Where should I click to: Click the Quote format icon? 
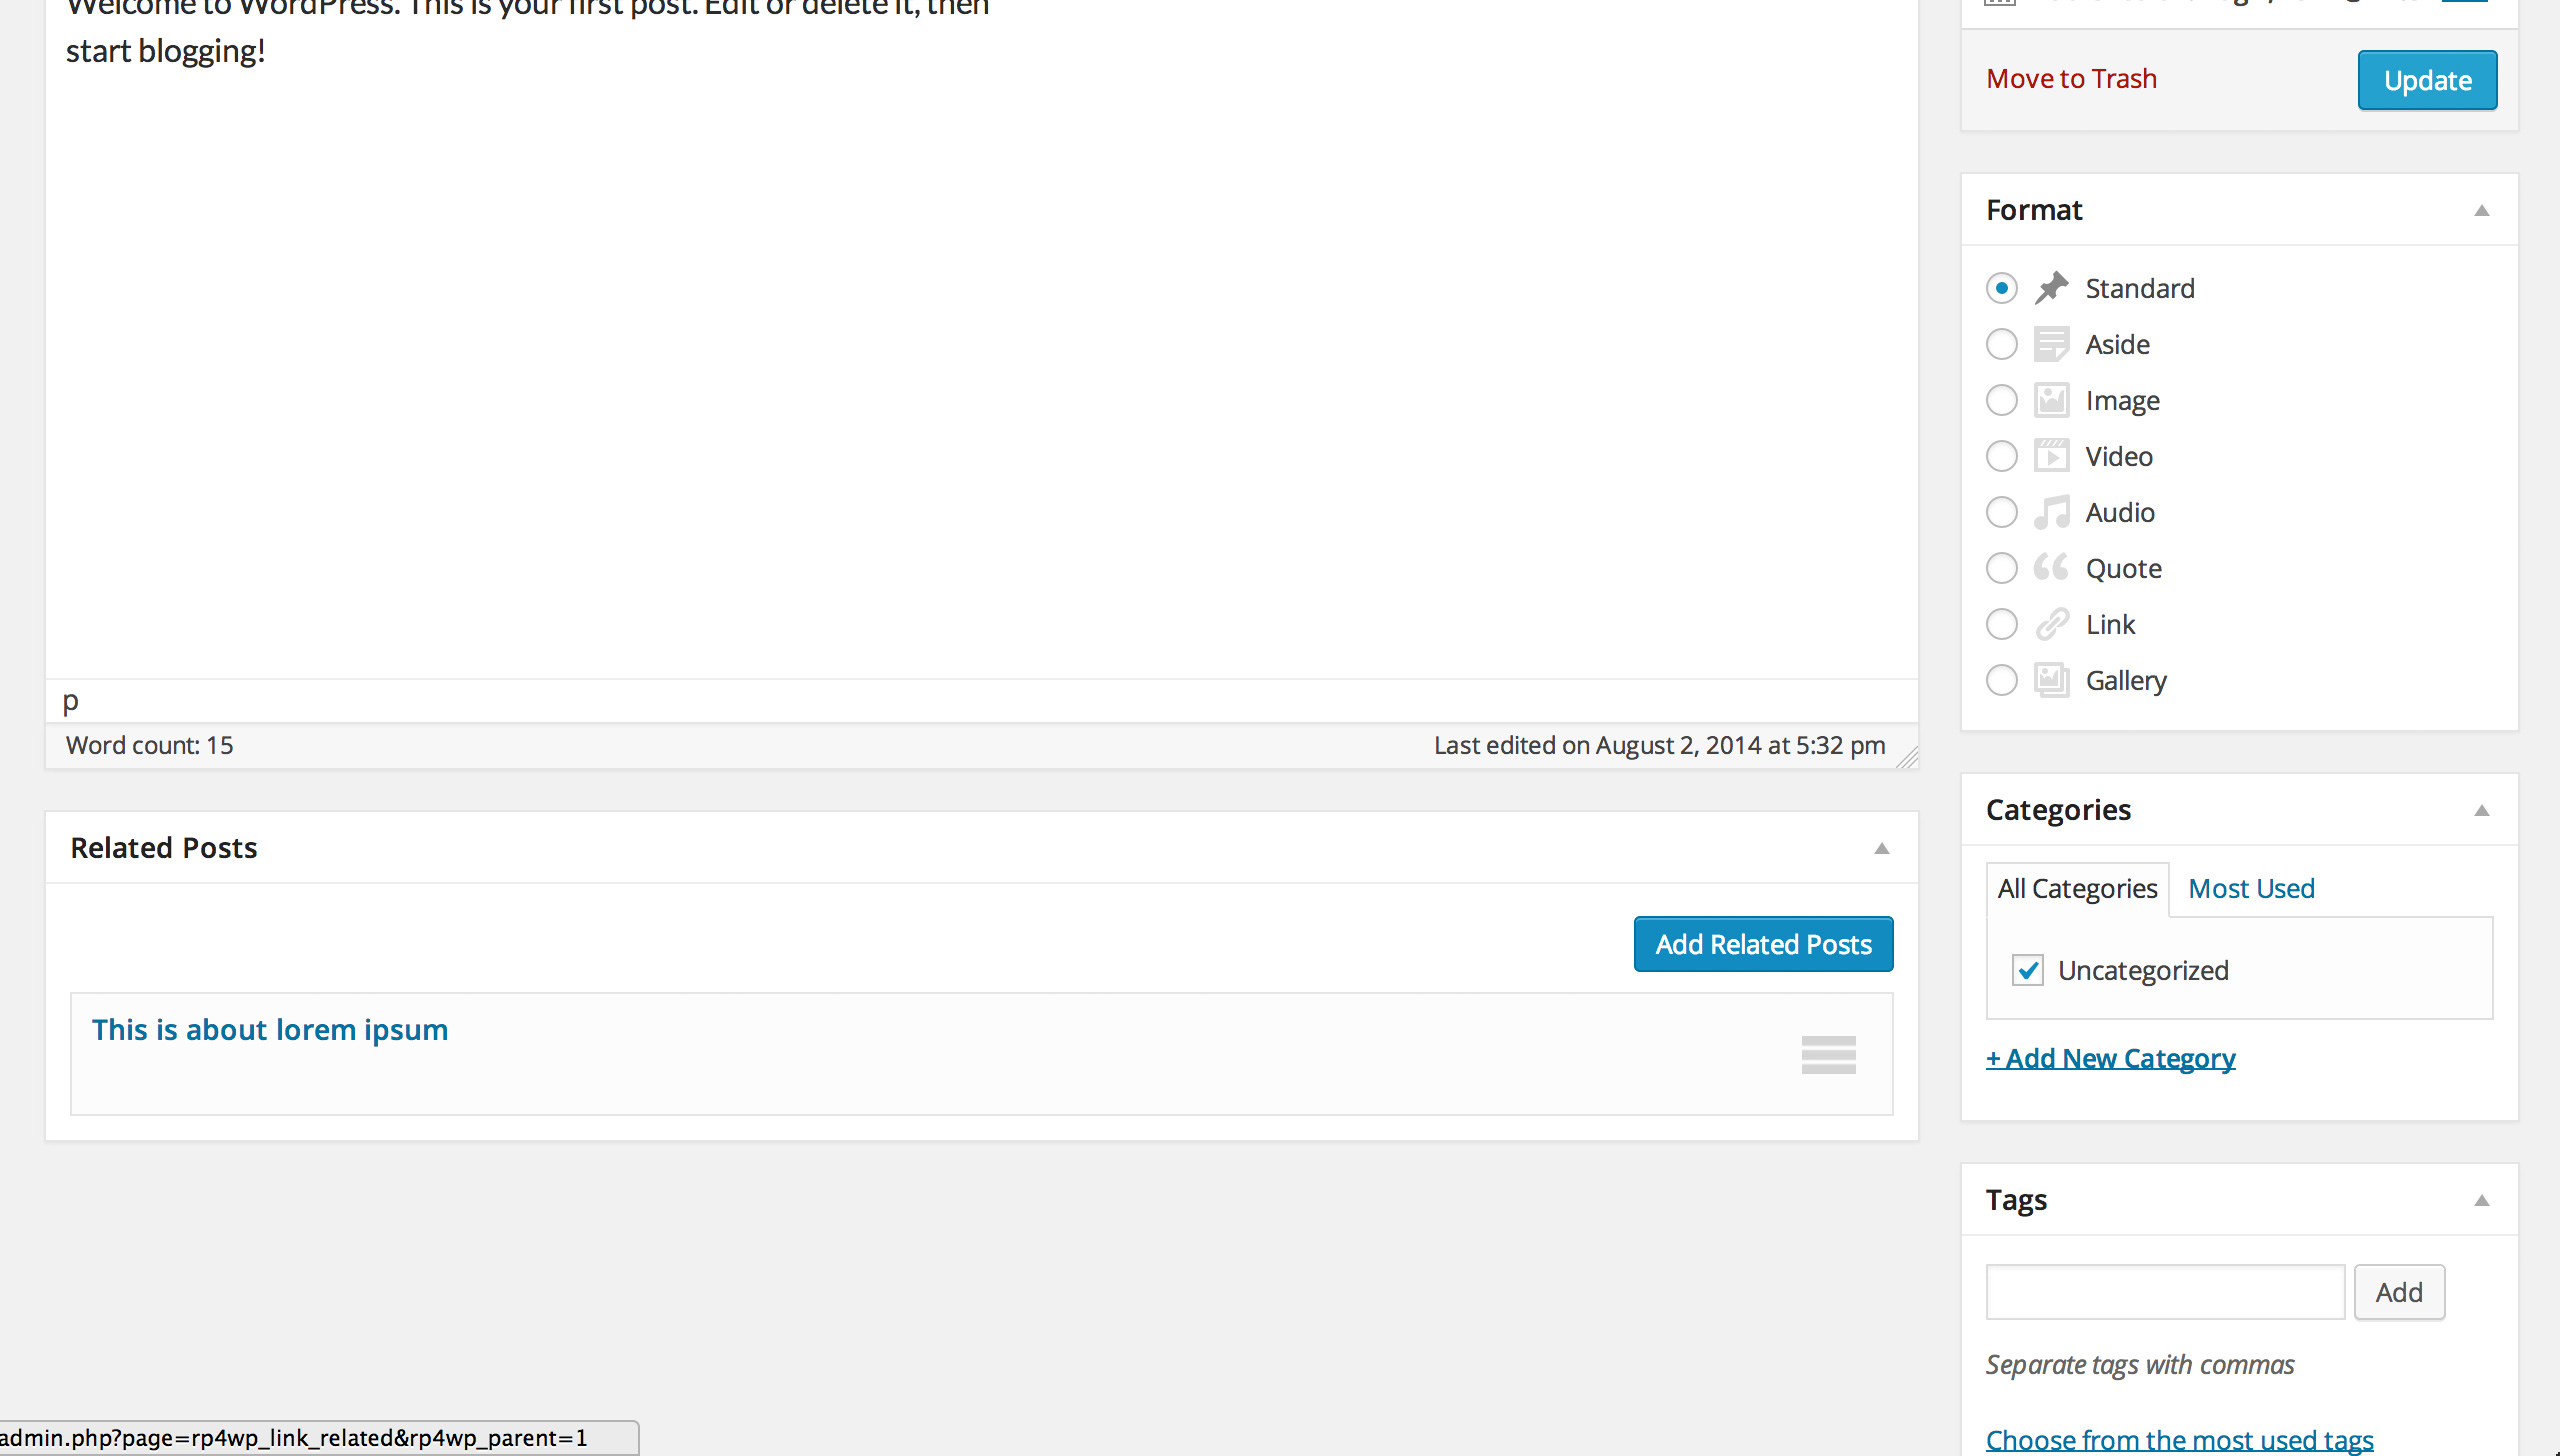click(x=2048, y=568)
